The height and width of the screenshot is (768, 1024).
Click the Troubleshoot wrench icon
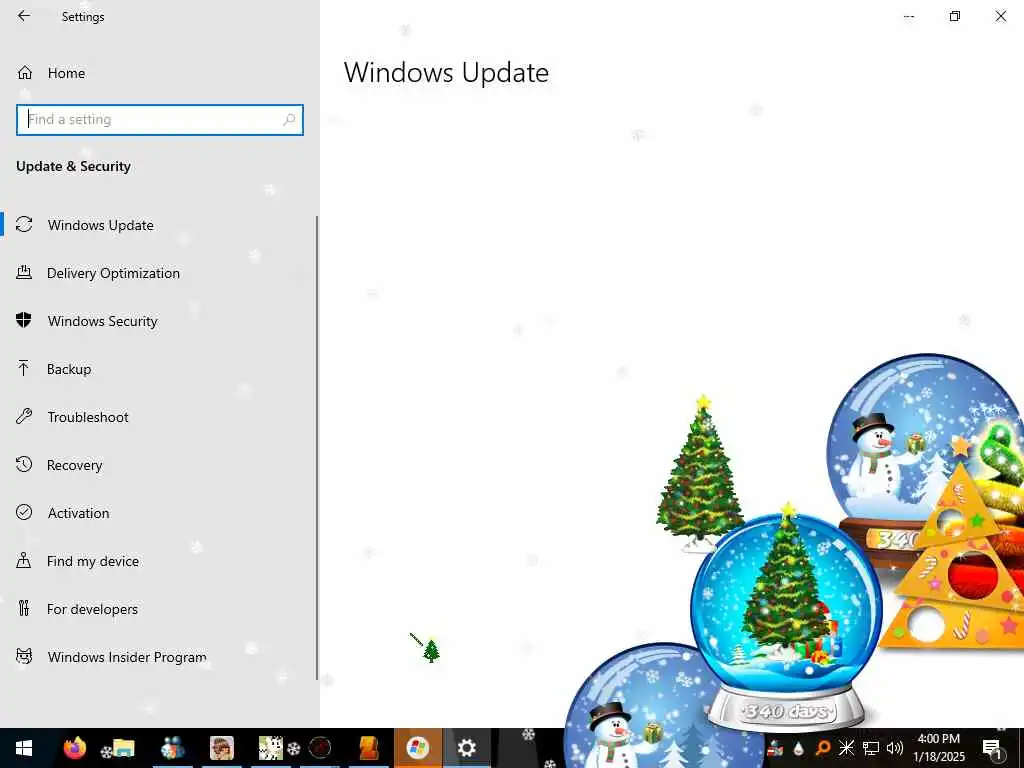pos(24,417)
